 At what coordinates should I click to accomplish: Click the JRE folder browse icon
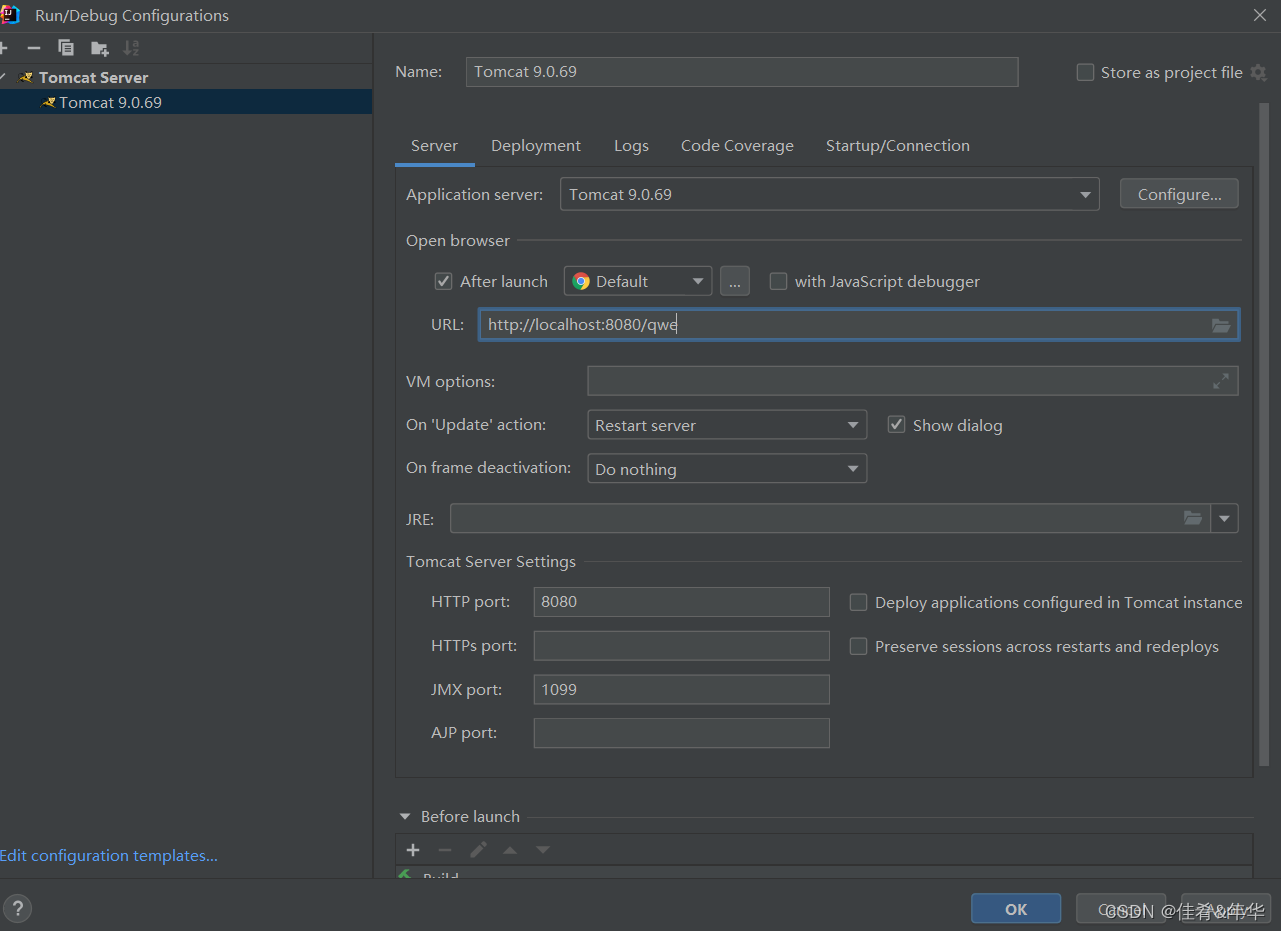pyautogui.click(x=1192, y=518)
